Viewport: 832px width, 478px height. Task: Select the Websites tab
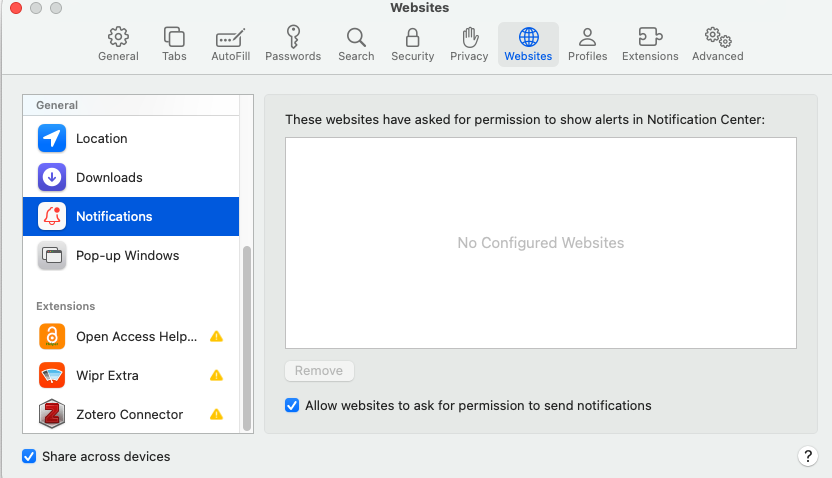coord(528,44)
